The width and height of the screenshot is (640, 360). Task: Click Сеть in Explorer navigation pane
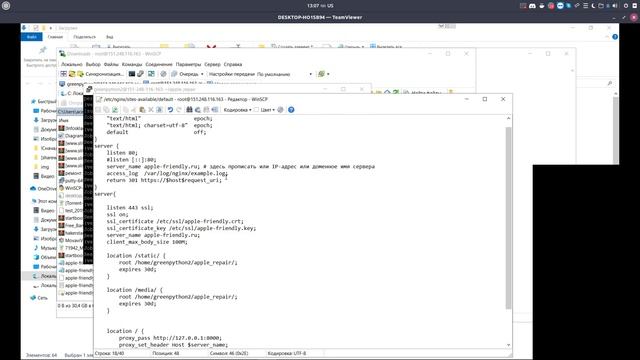pos(39,298)
